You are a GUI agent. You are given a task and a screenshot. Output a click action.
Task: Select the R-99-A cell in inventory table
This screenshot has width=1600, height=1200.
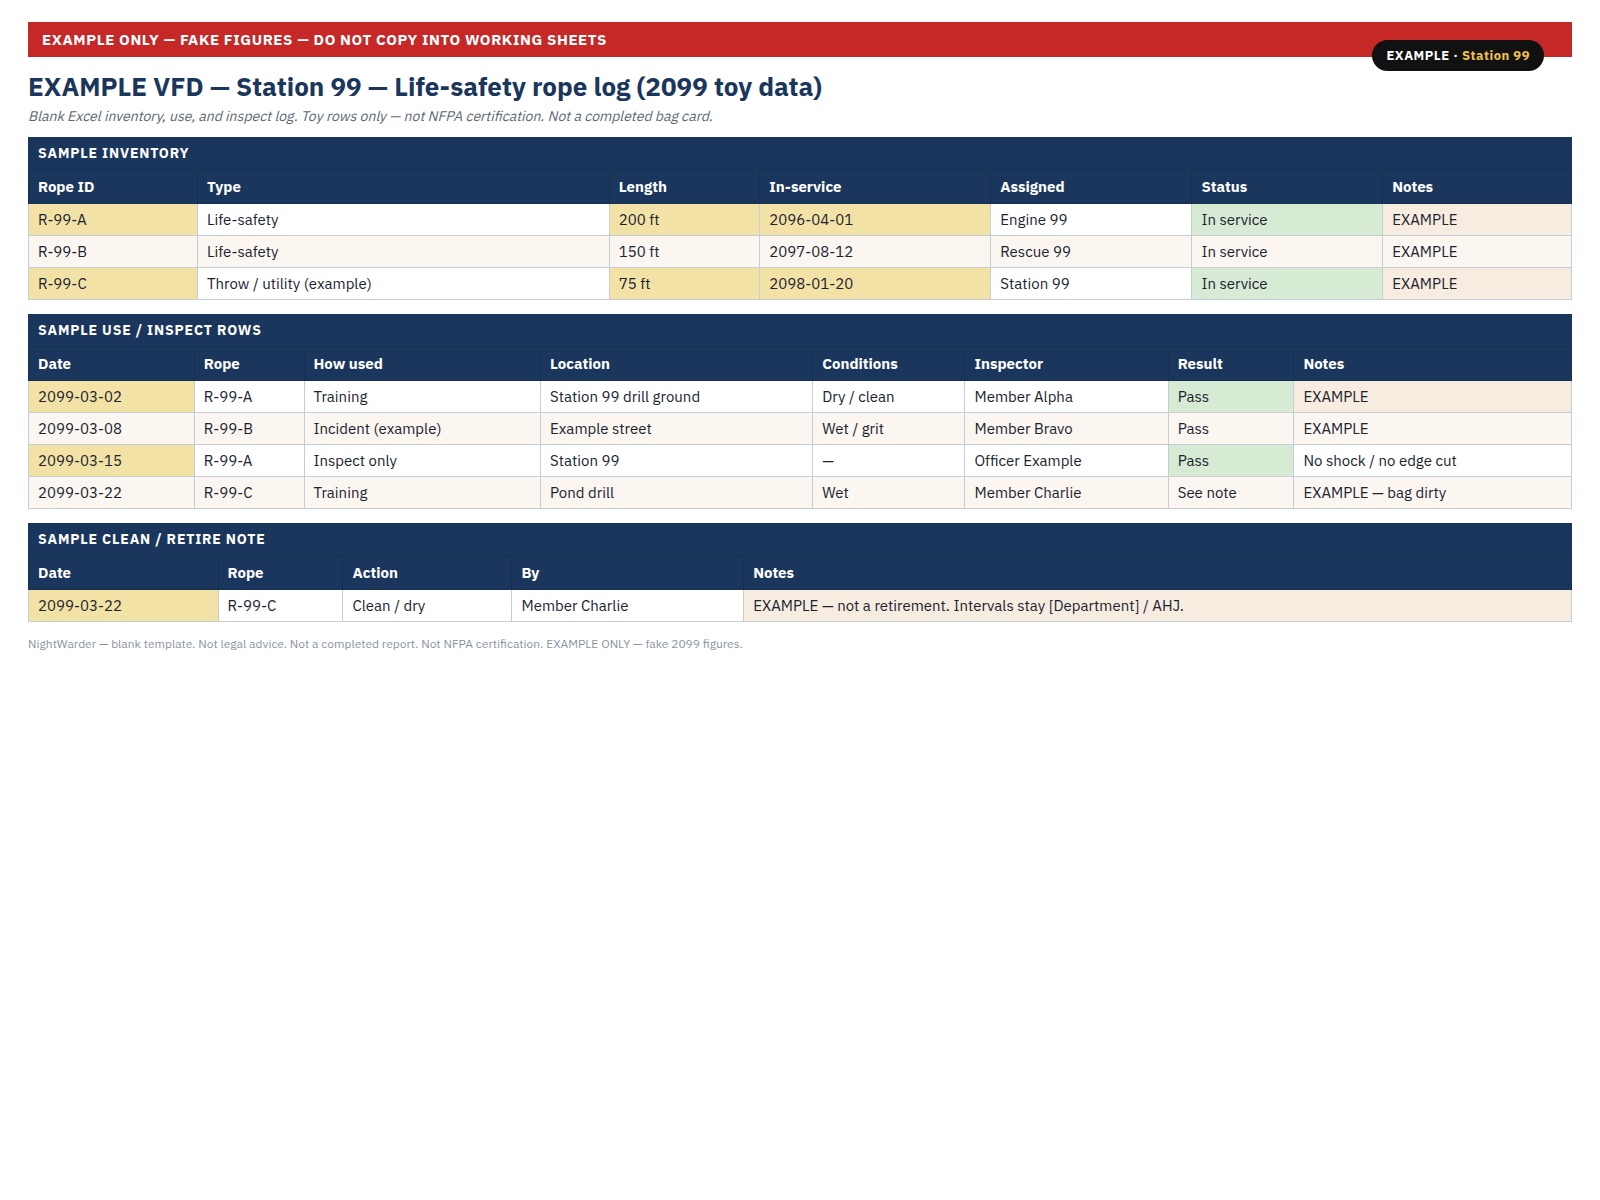113,220
